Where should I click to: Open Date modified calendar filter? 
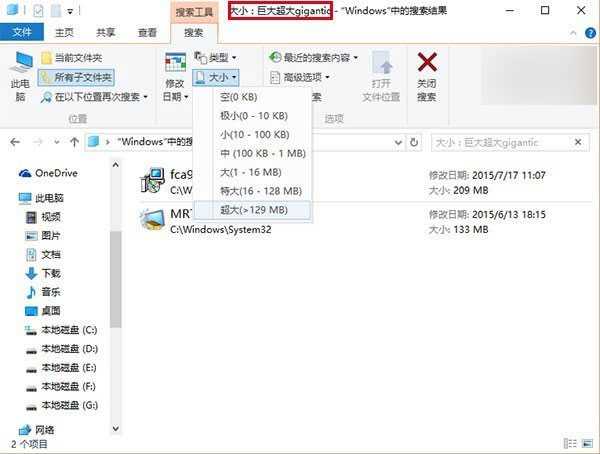click(x=175, y=77)
